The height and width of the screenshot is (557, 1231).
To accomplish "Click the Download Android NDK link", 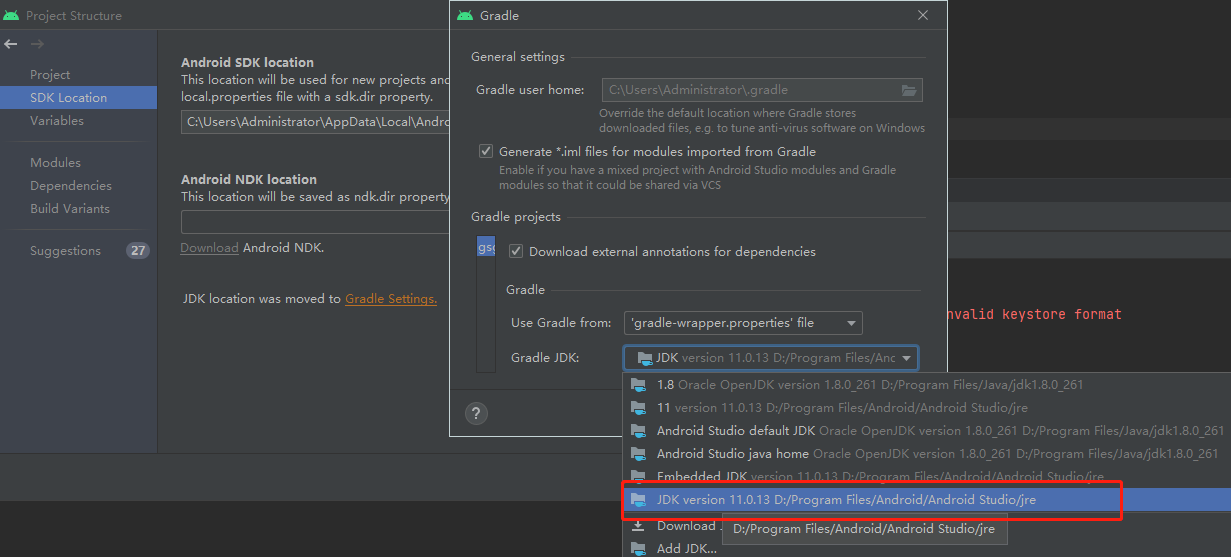I will (x=209, y=248).
